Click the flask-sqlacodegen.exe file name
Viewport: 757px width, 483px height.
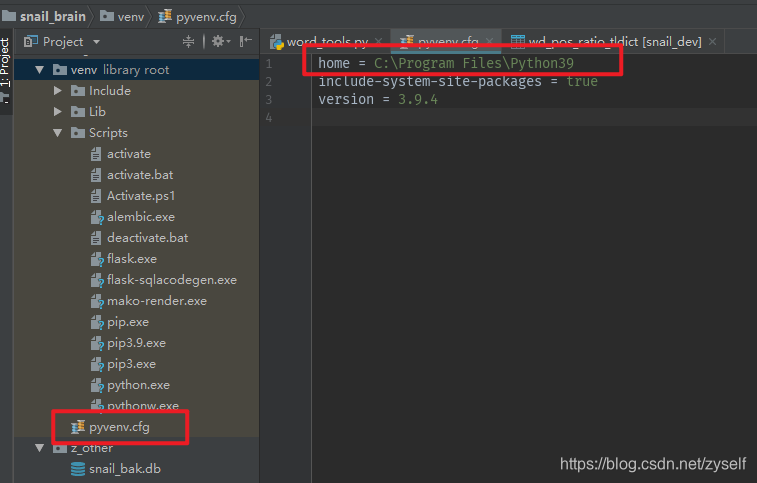172,280
